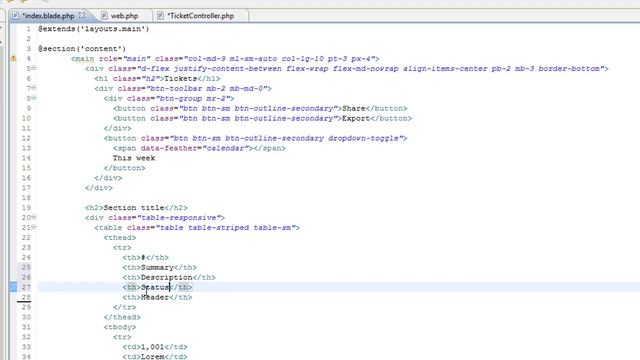The height and width of the screenshot is (360, 640).
Task: Click the tr tag on line 32
Action: pos(122,337)
